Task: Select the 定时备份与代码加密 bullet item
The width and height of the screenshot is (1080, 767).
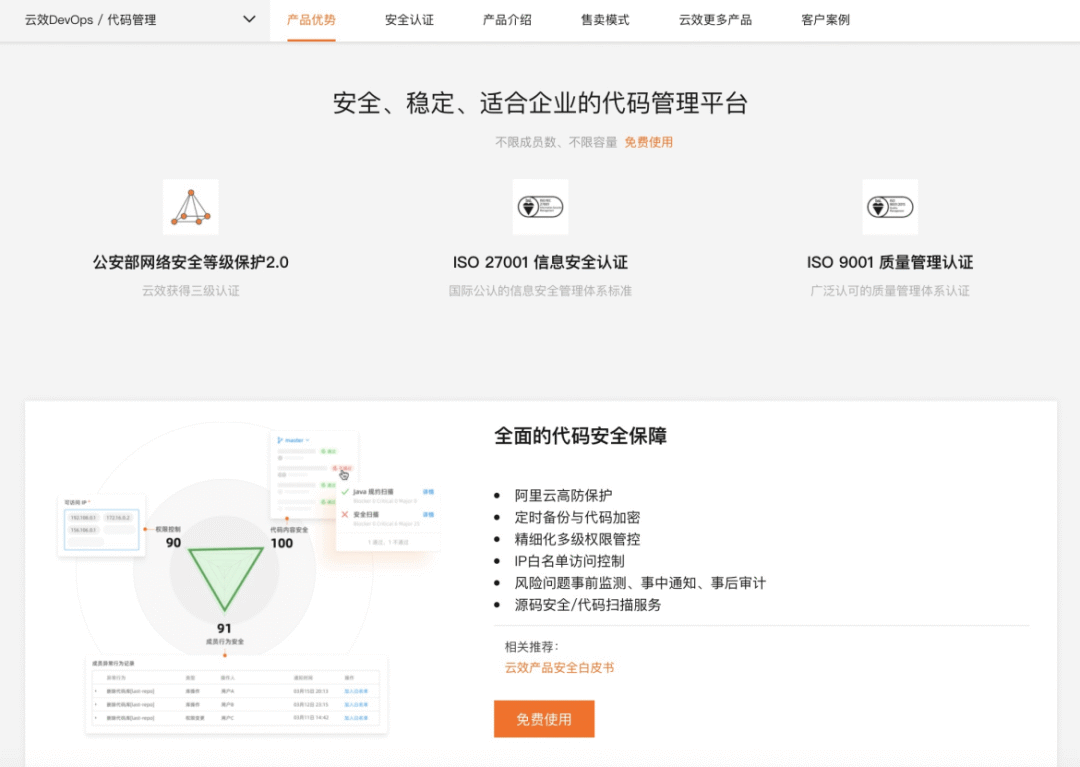Action: tap(577, 517)
